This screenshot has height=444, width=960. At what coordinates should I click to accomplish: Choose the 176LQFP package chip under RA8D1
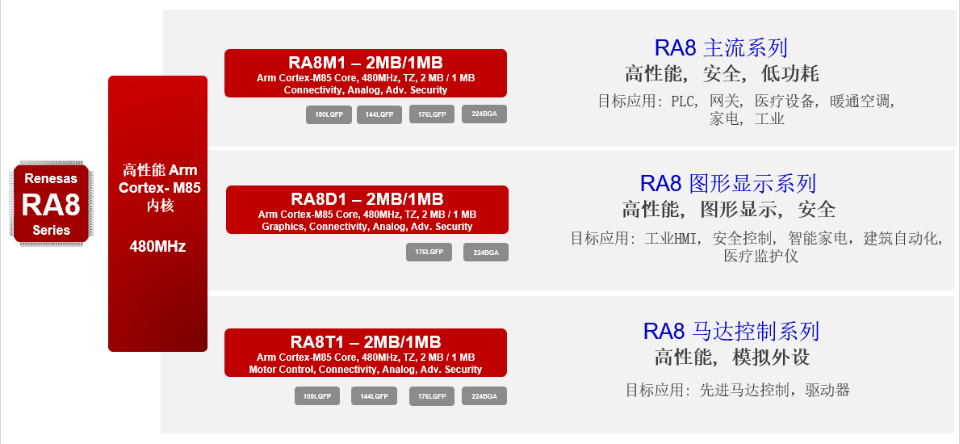[429, 252]
